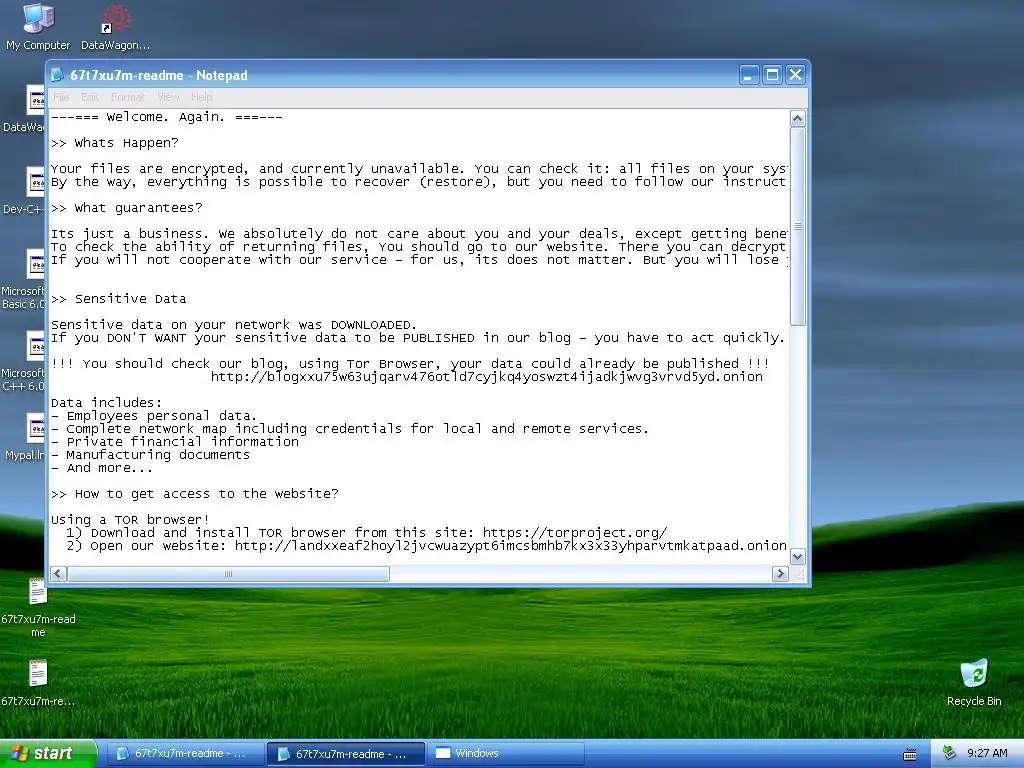The height and width of the screenshot is (768, 1024).
Task: Click the vertical scrollbar down arrow
Action: pyautogui.click(x=797, y=557)
